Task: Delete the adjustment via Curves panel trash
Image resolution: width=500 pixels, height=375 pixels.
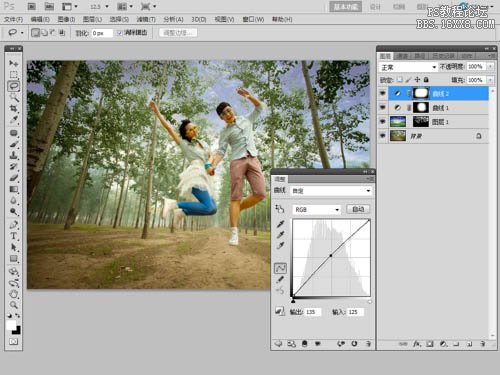Action: [x=368, y=343]
